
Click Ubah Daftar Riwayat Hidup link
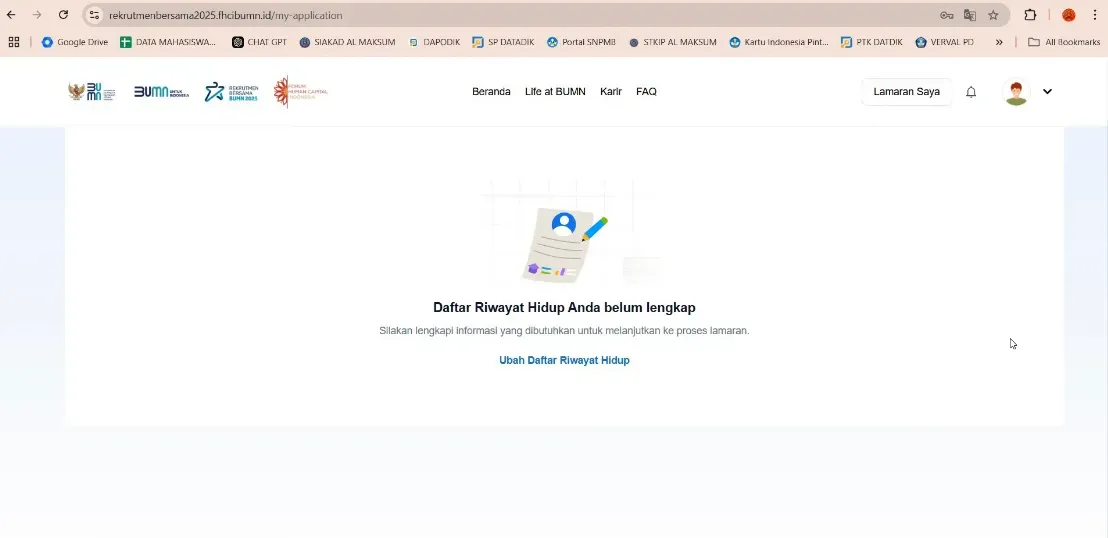pos(564,360)
